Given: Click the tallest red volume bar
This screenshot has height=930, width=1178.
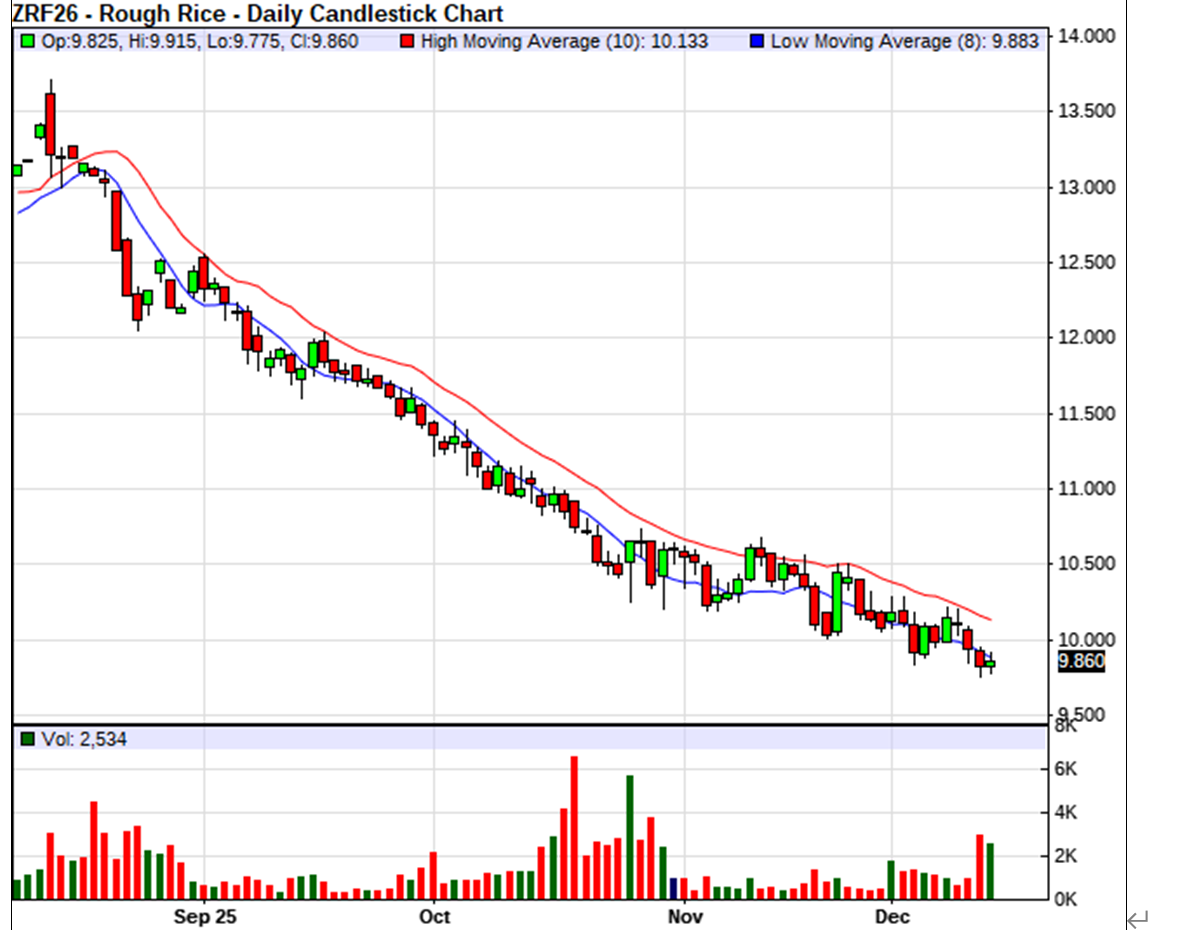Looking at the screenshot, I should (x=575, y=827).
